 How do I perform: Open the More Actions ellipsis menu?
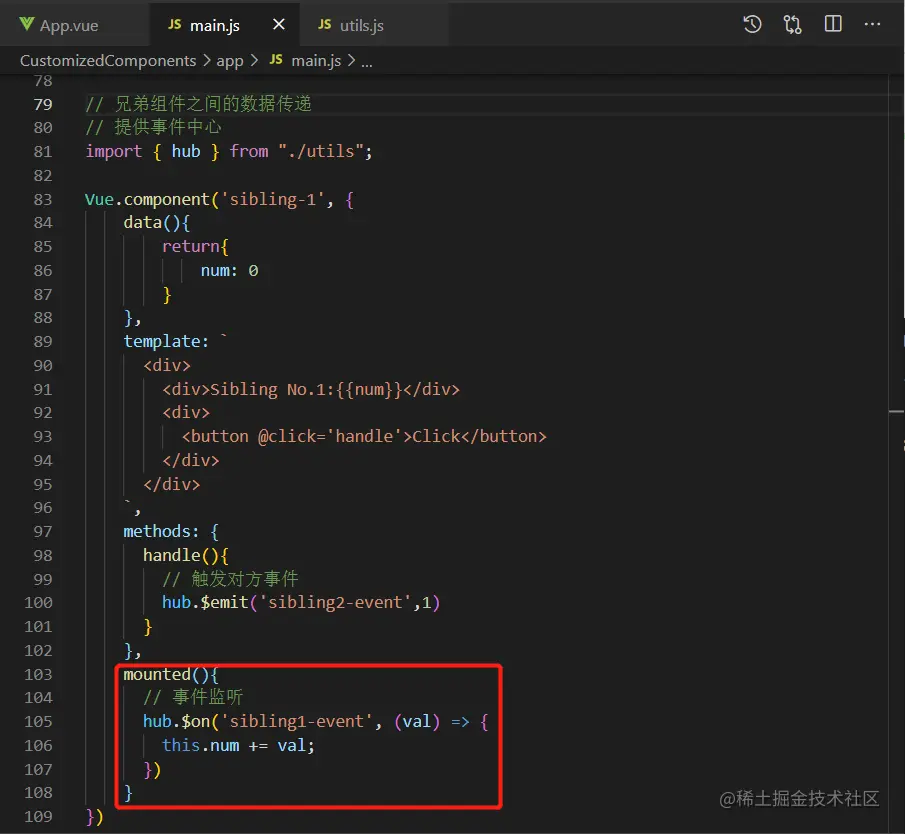tap(872, 24)
